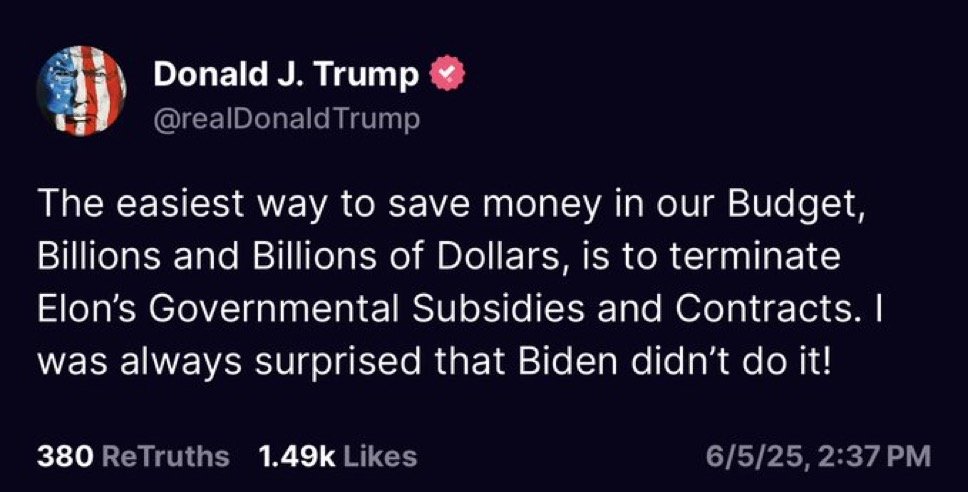
Task: View the 380 ReTruths list
Action: 133,457
